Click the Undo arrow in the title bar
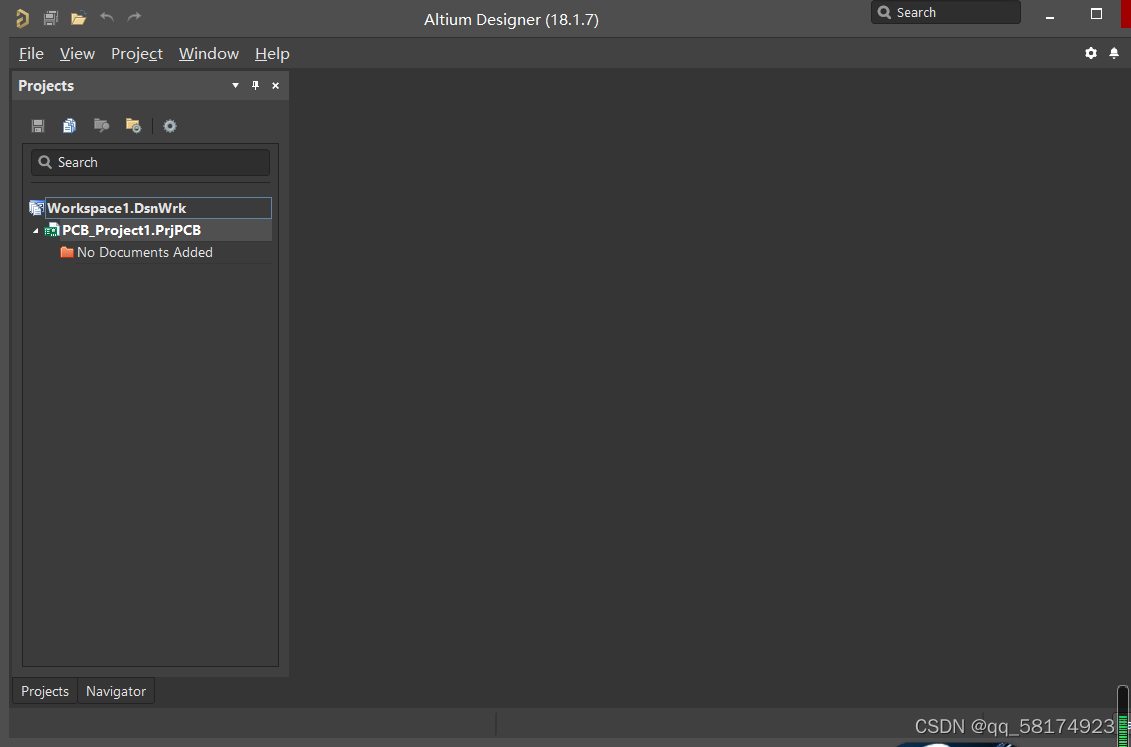Viewport: 1131px width, 747px height. pyautogui.click(x=107, y=17)
